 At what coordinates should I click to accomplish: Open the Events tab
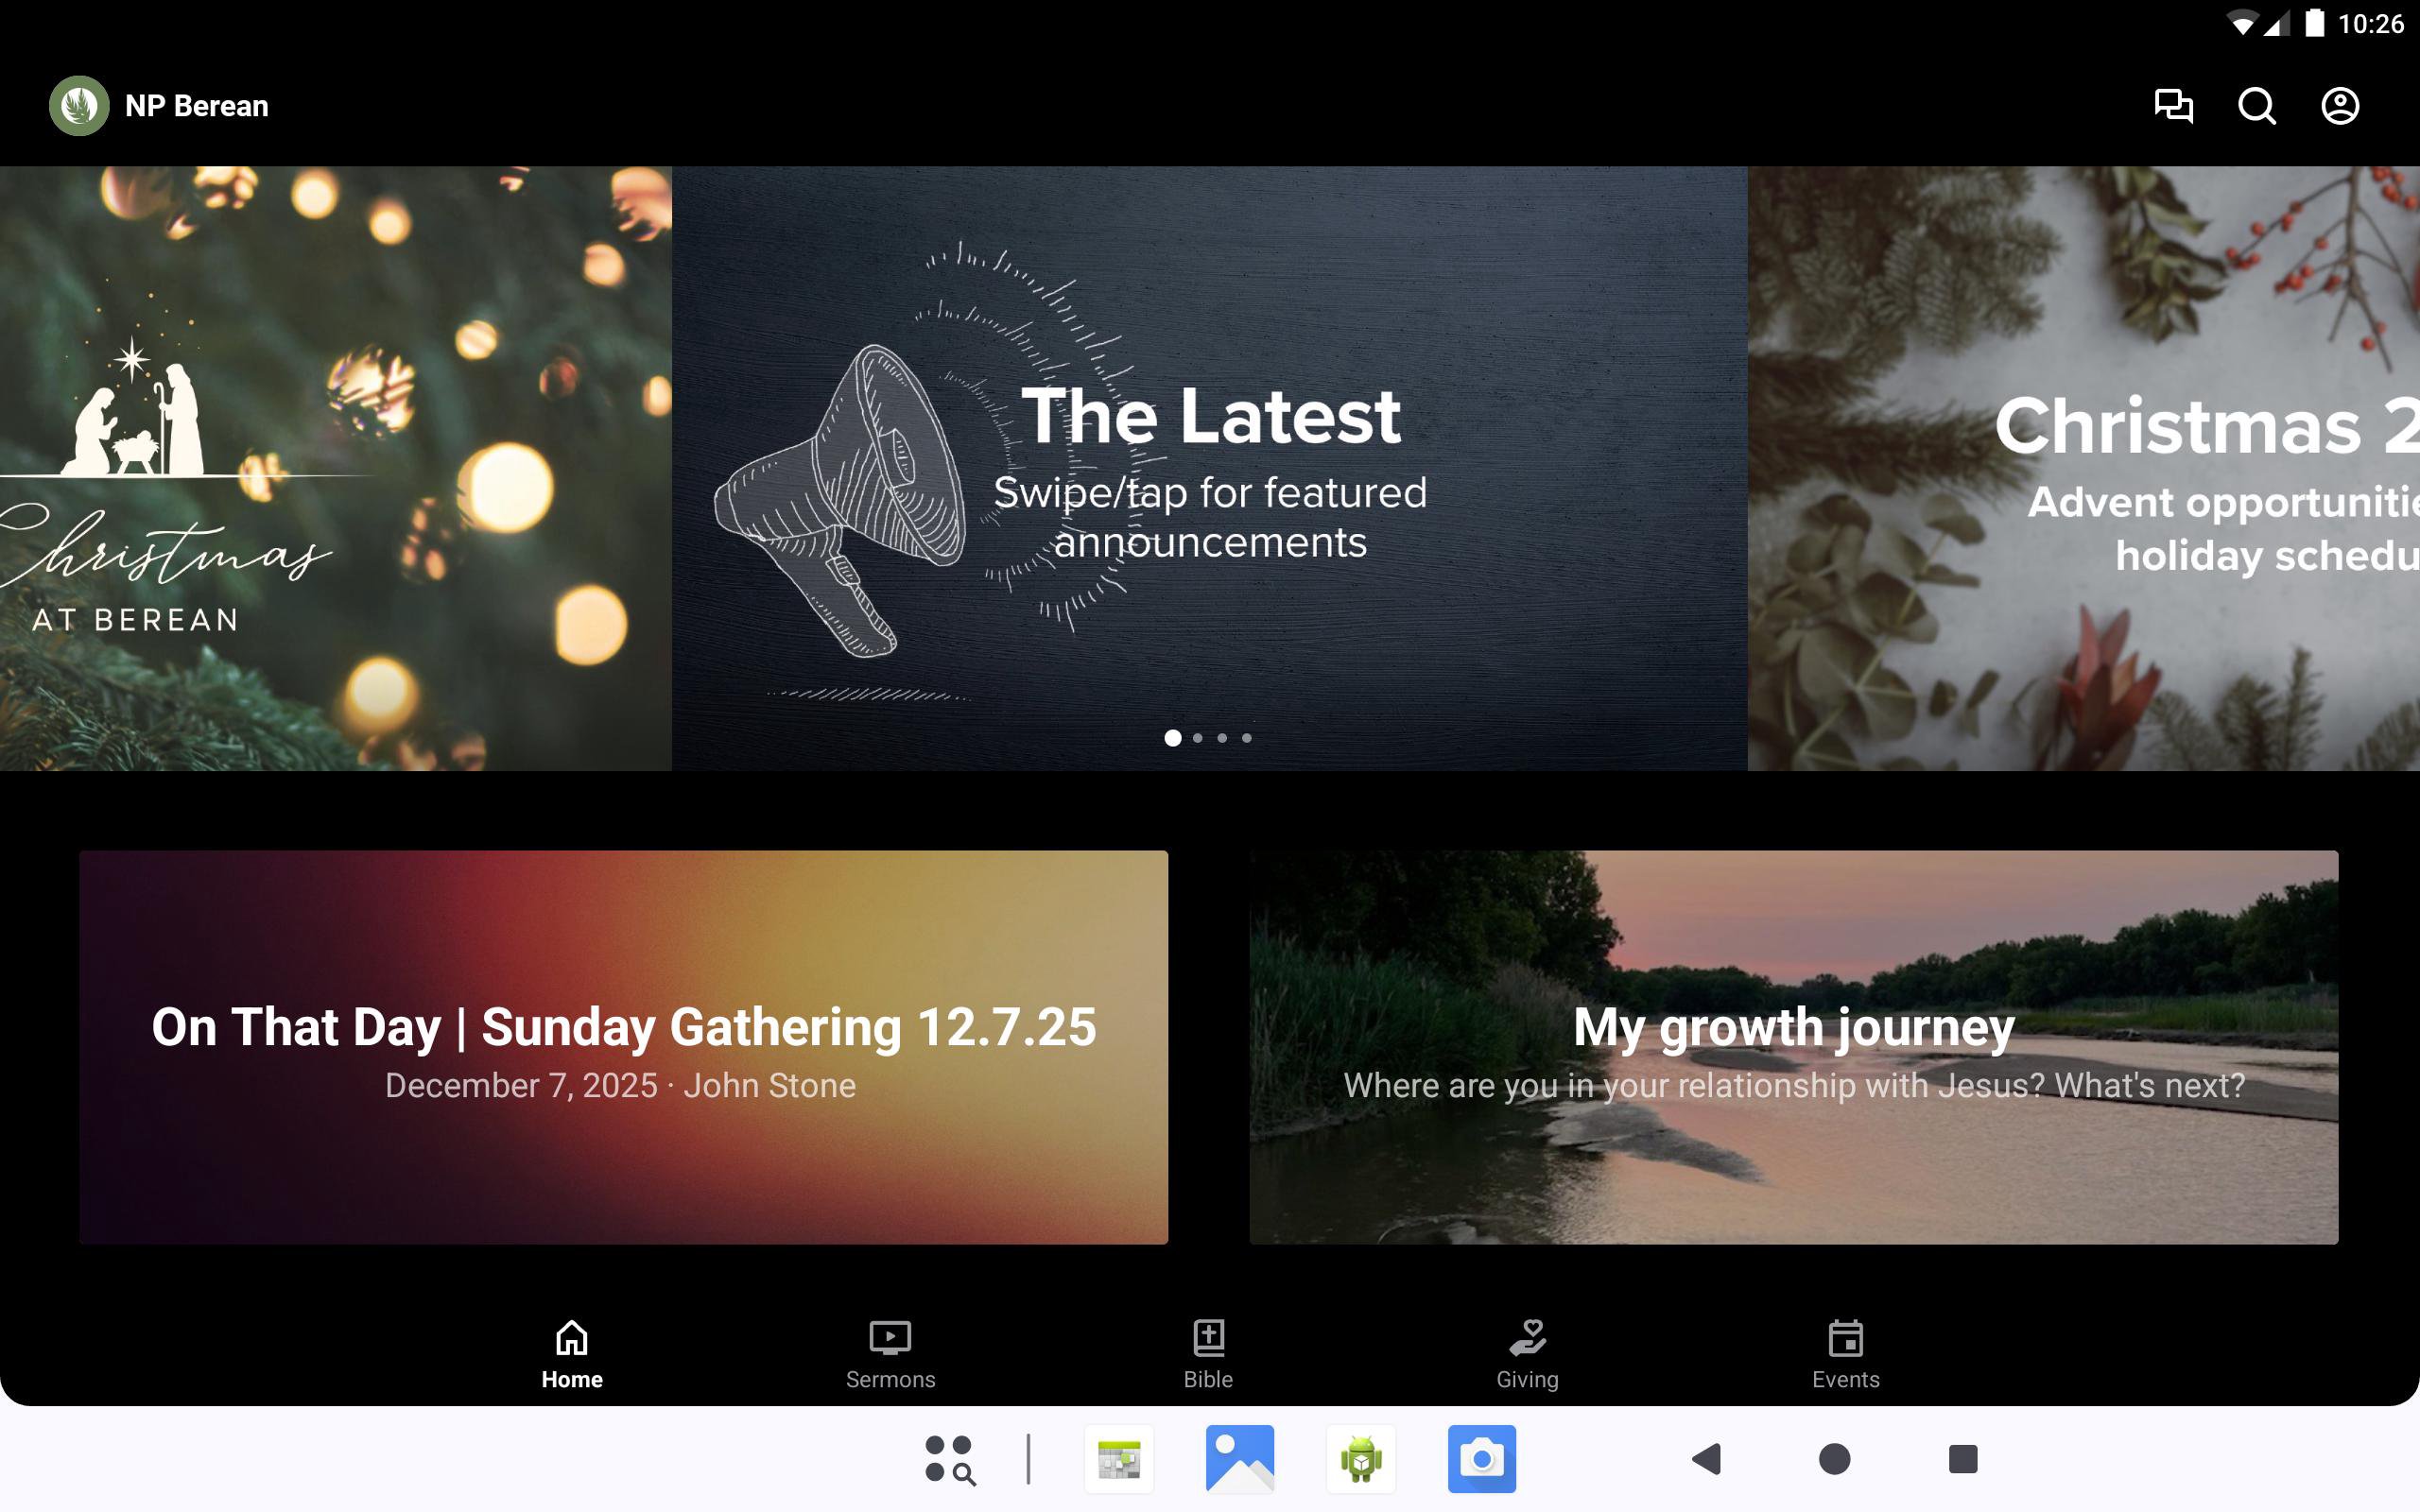point(1845,1354)
